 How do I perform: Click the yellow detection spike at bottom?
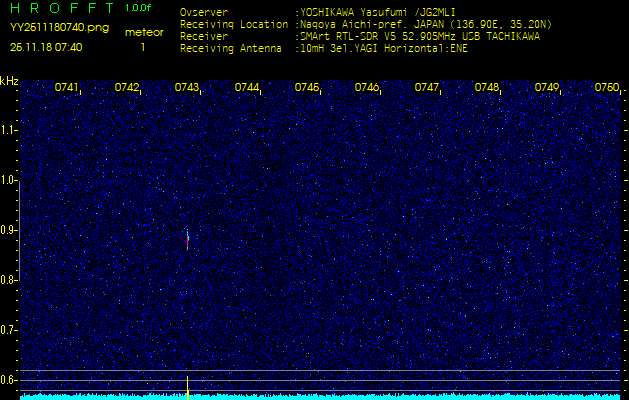click(187, 388)
